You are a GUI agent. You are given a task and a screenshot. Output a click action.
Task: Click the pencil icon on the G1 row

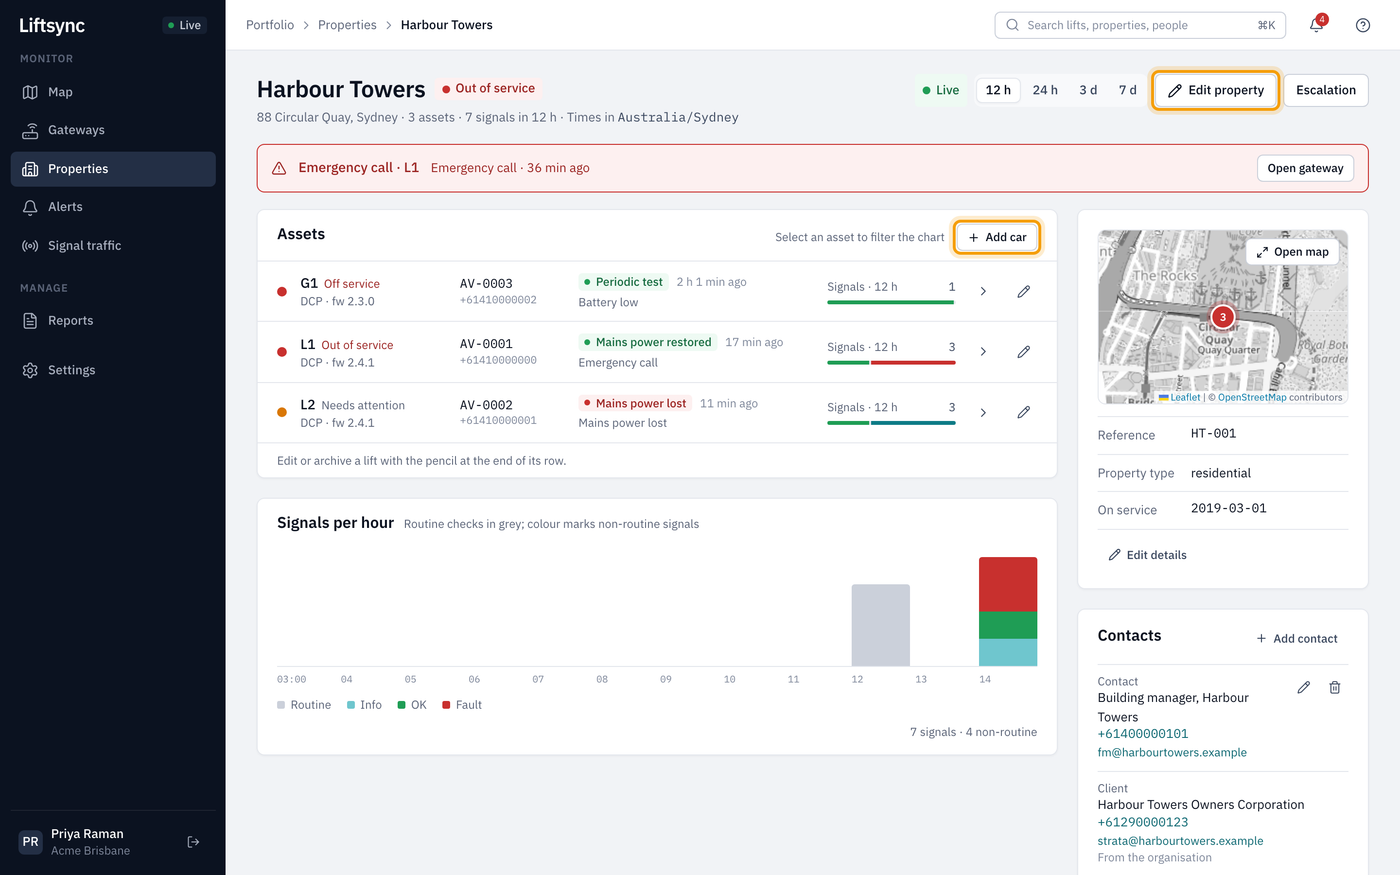pyautogui.click(x=1023, y=291)
